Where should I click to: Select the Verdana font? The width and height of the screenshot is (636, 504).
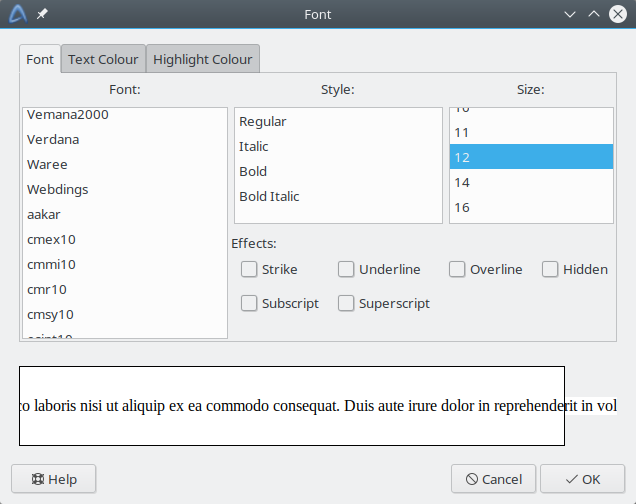coord(53,139)
